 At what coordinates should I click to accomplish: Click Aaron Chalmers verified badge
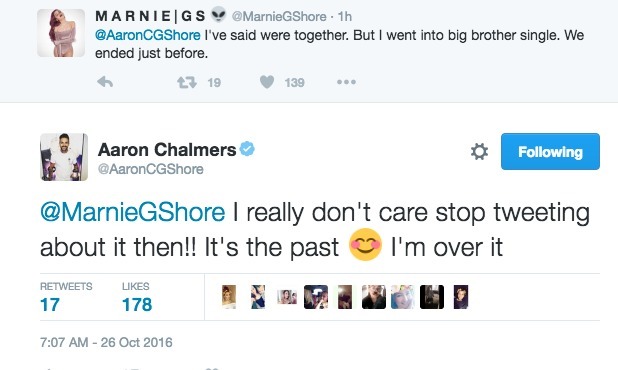(x=247, y=149)
